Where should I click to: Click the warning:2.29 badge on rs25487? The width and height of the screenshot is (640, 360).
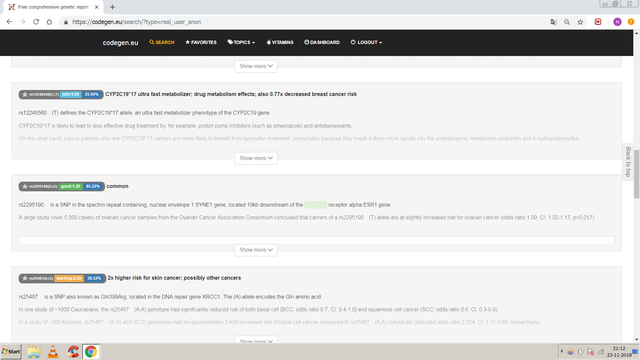tap(69, 278)
